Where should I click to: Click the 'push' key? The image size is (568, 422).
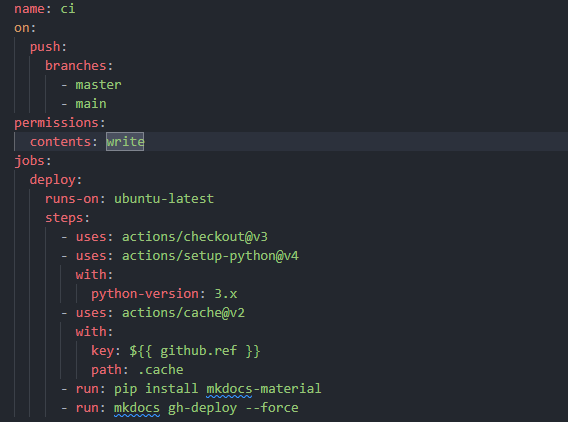45,47
